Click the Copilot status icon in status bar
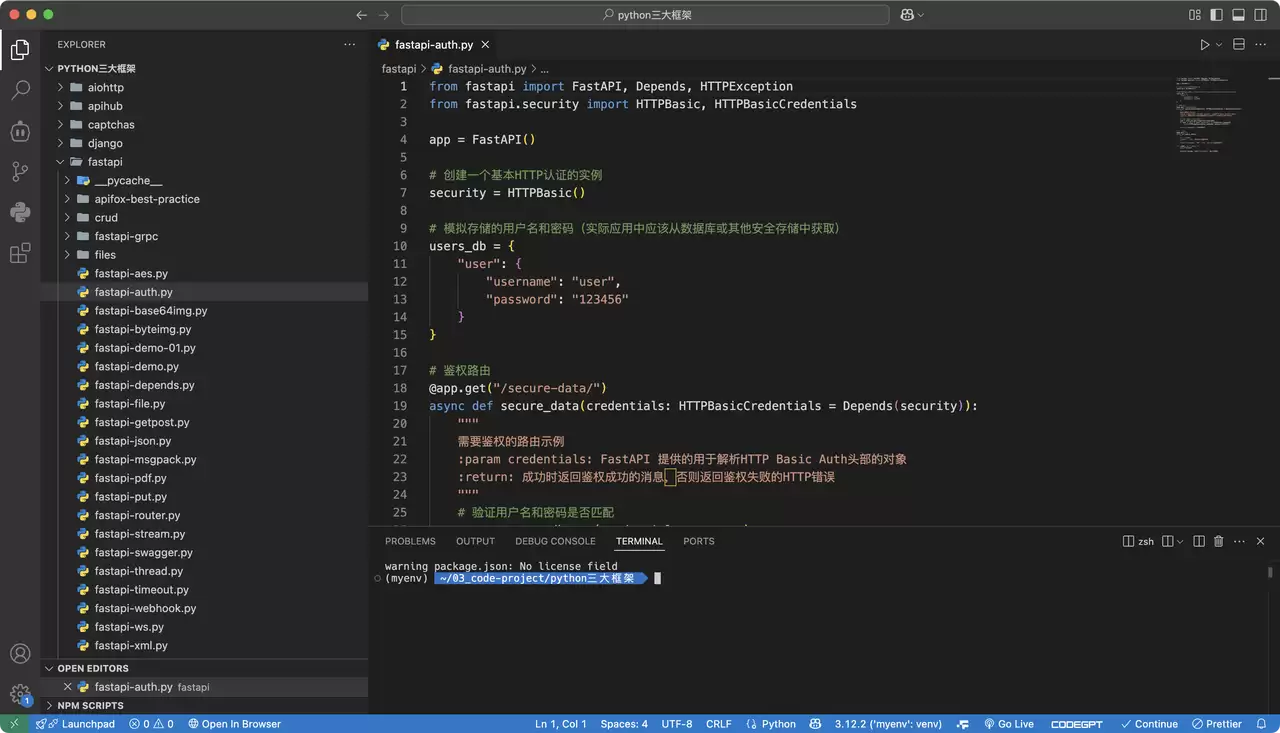This screenshot has width=1280, height=733. (815, 724)
